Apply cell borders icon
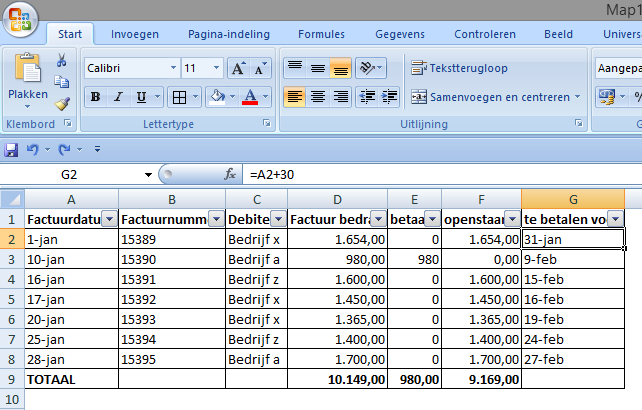 point(179,97)
